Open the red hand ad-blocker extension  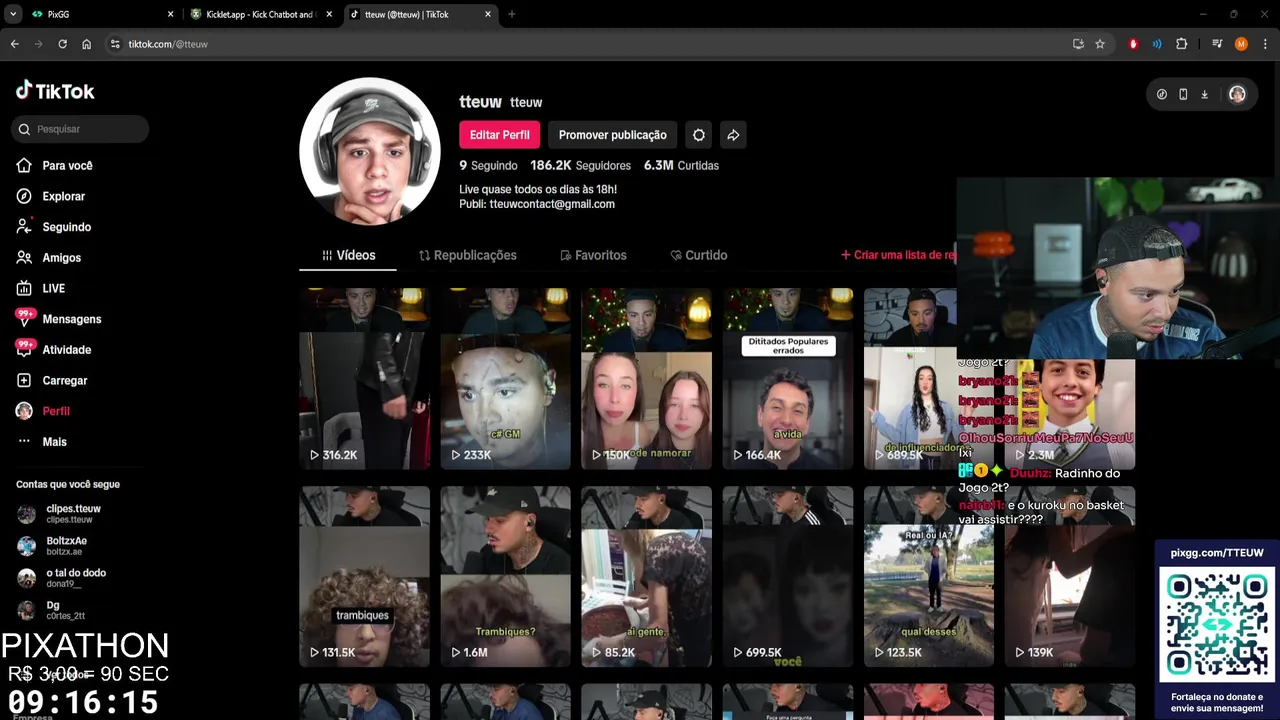[x=1133, y=44]
